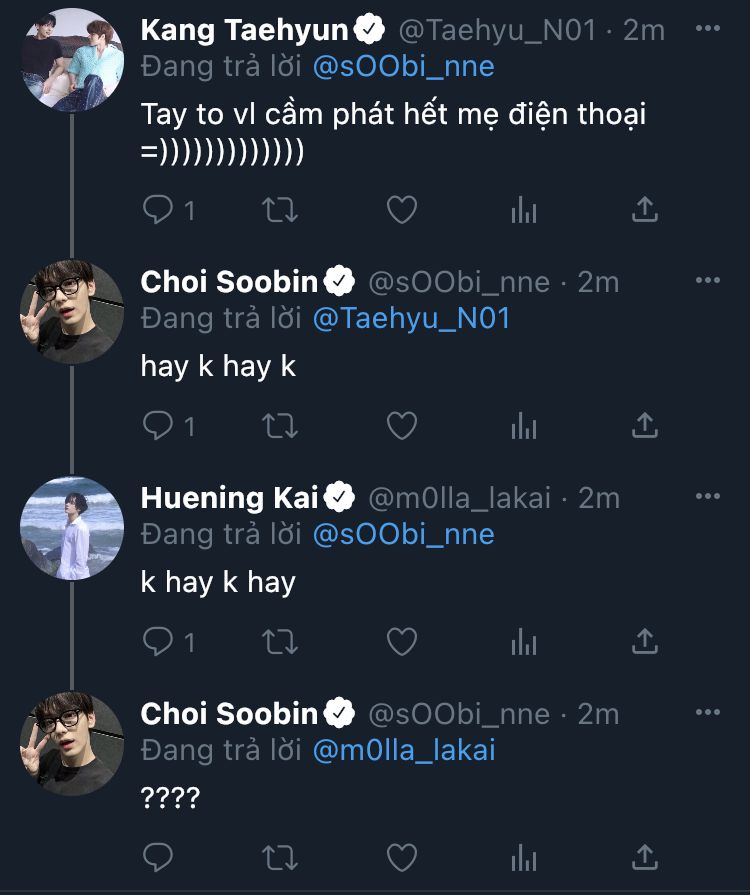Like Huening Kai's "k hay k hay" tweet
This screenshot has width=750, height=895.
pos(401,640)
